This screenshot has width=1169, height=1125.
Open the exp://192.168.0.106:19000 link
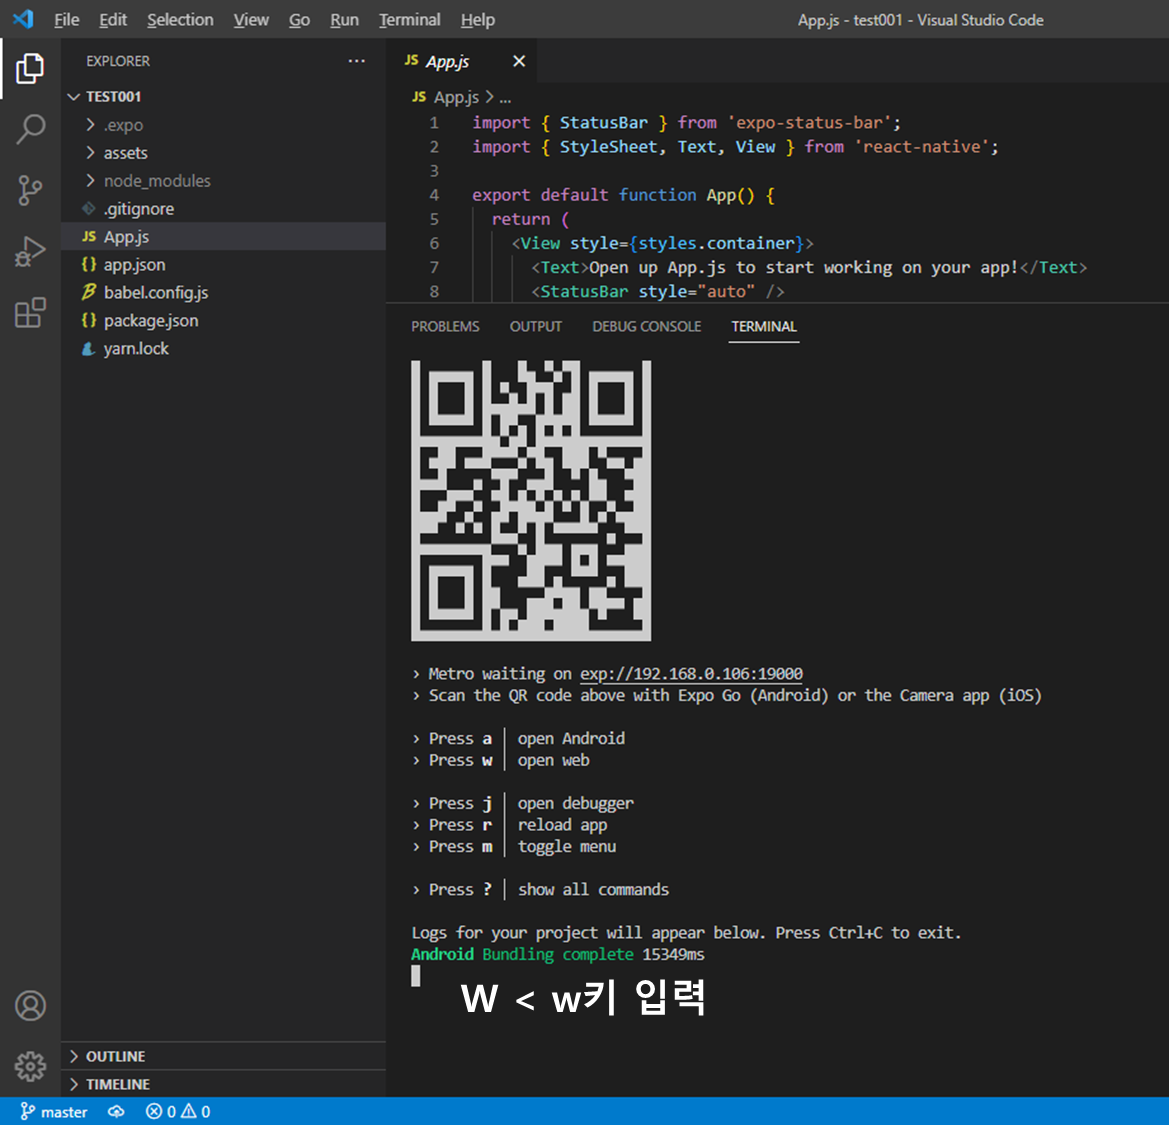tap(691, 674)
